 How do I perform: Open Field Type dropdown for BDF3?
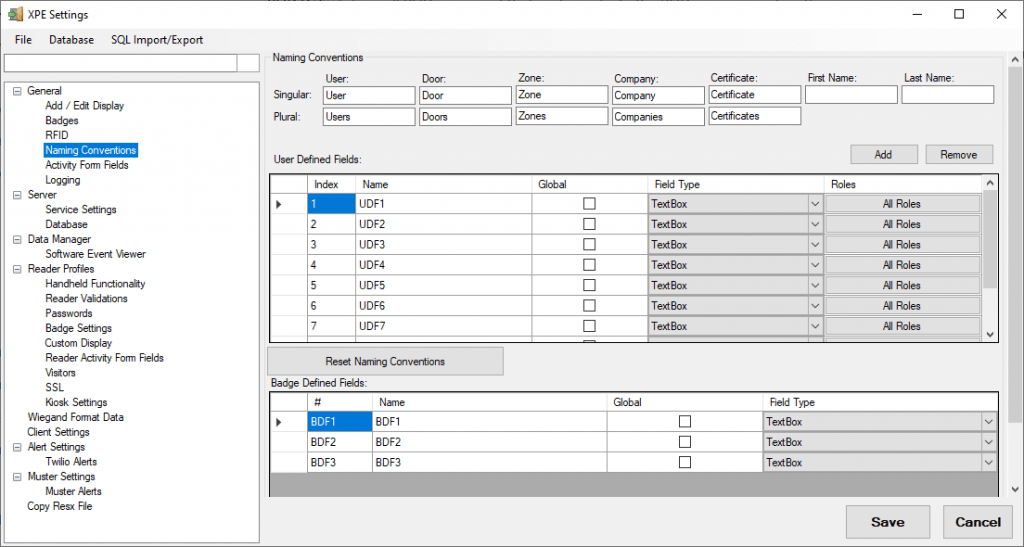click(988, 462)
